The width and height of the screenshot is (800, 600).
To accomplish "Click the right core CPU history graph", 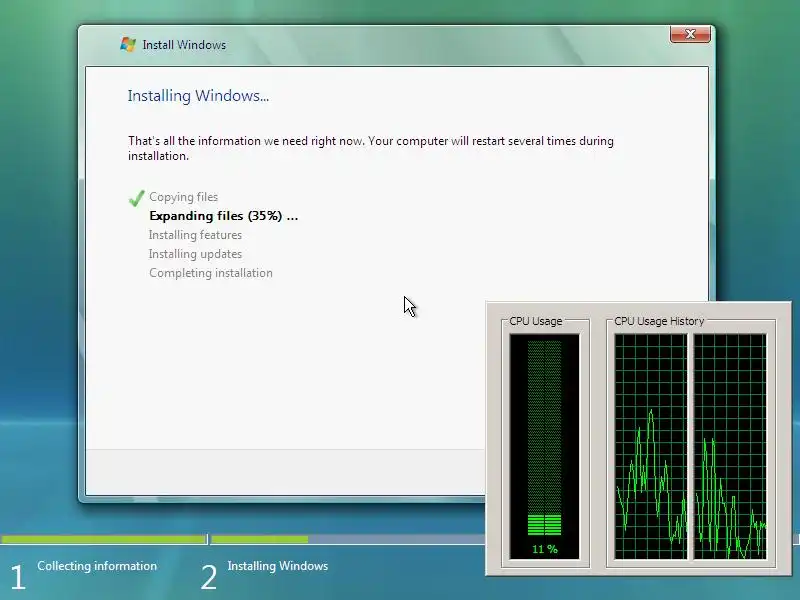I will 730,446.
